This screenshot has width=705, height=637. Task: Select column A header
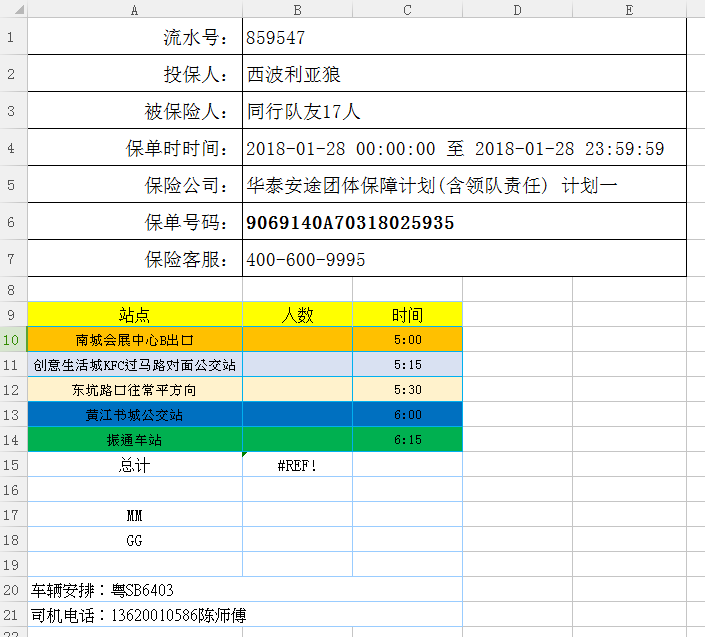134,9
